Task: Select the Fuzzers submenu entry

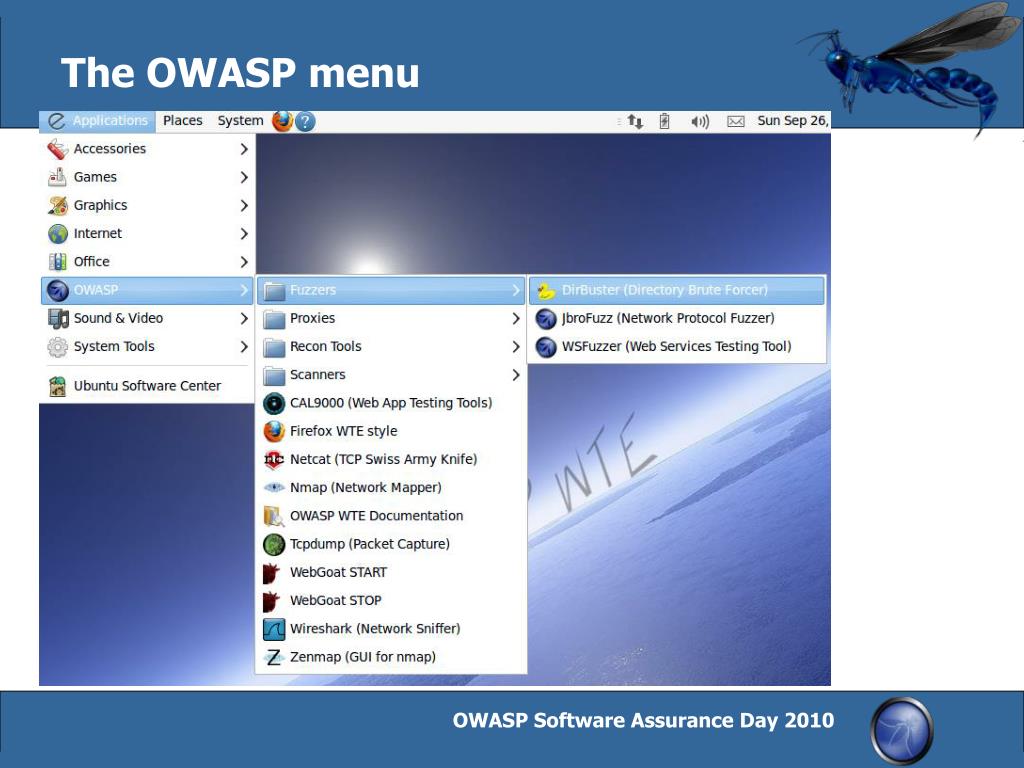Action: pyautogui.click(x=391, y=290)
